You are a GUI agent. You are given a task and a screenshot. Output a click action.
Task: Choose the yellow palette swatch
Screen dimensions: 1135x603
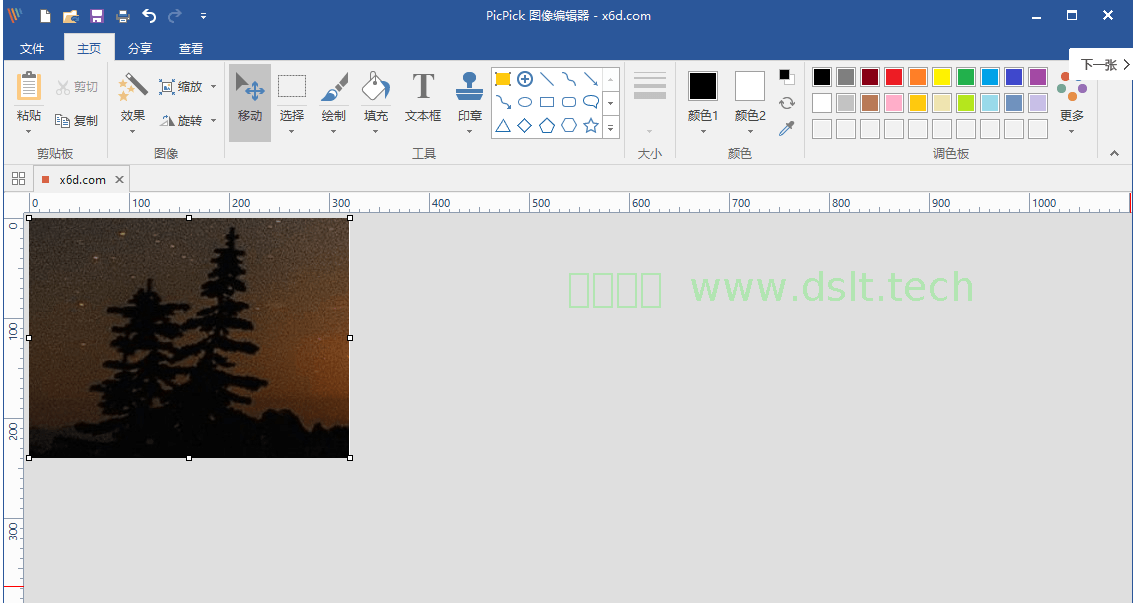942,77
